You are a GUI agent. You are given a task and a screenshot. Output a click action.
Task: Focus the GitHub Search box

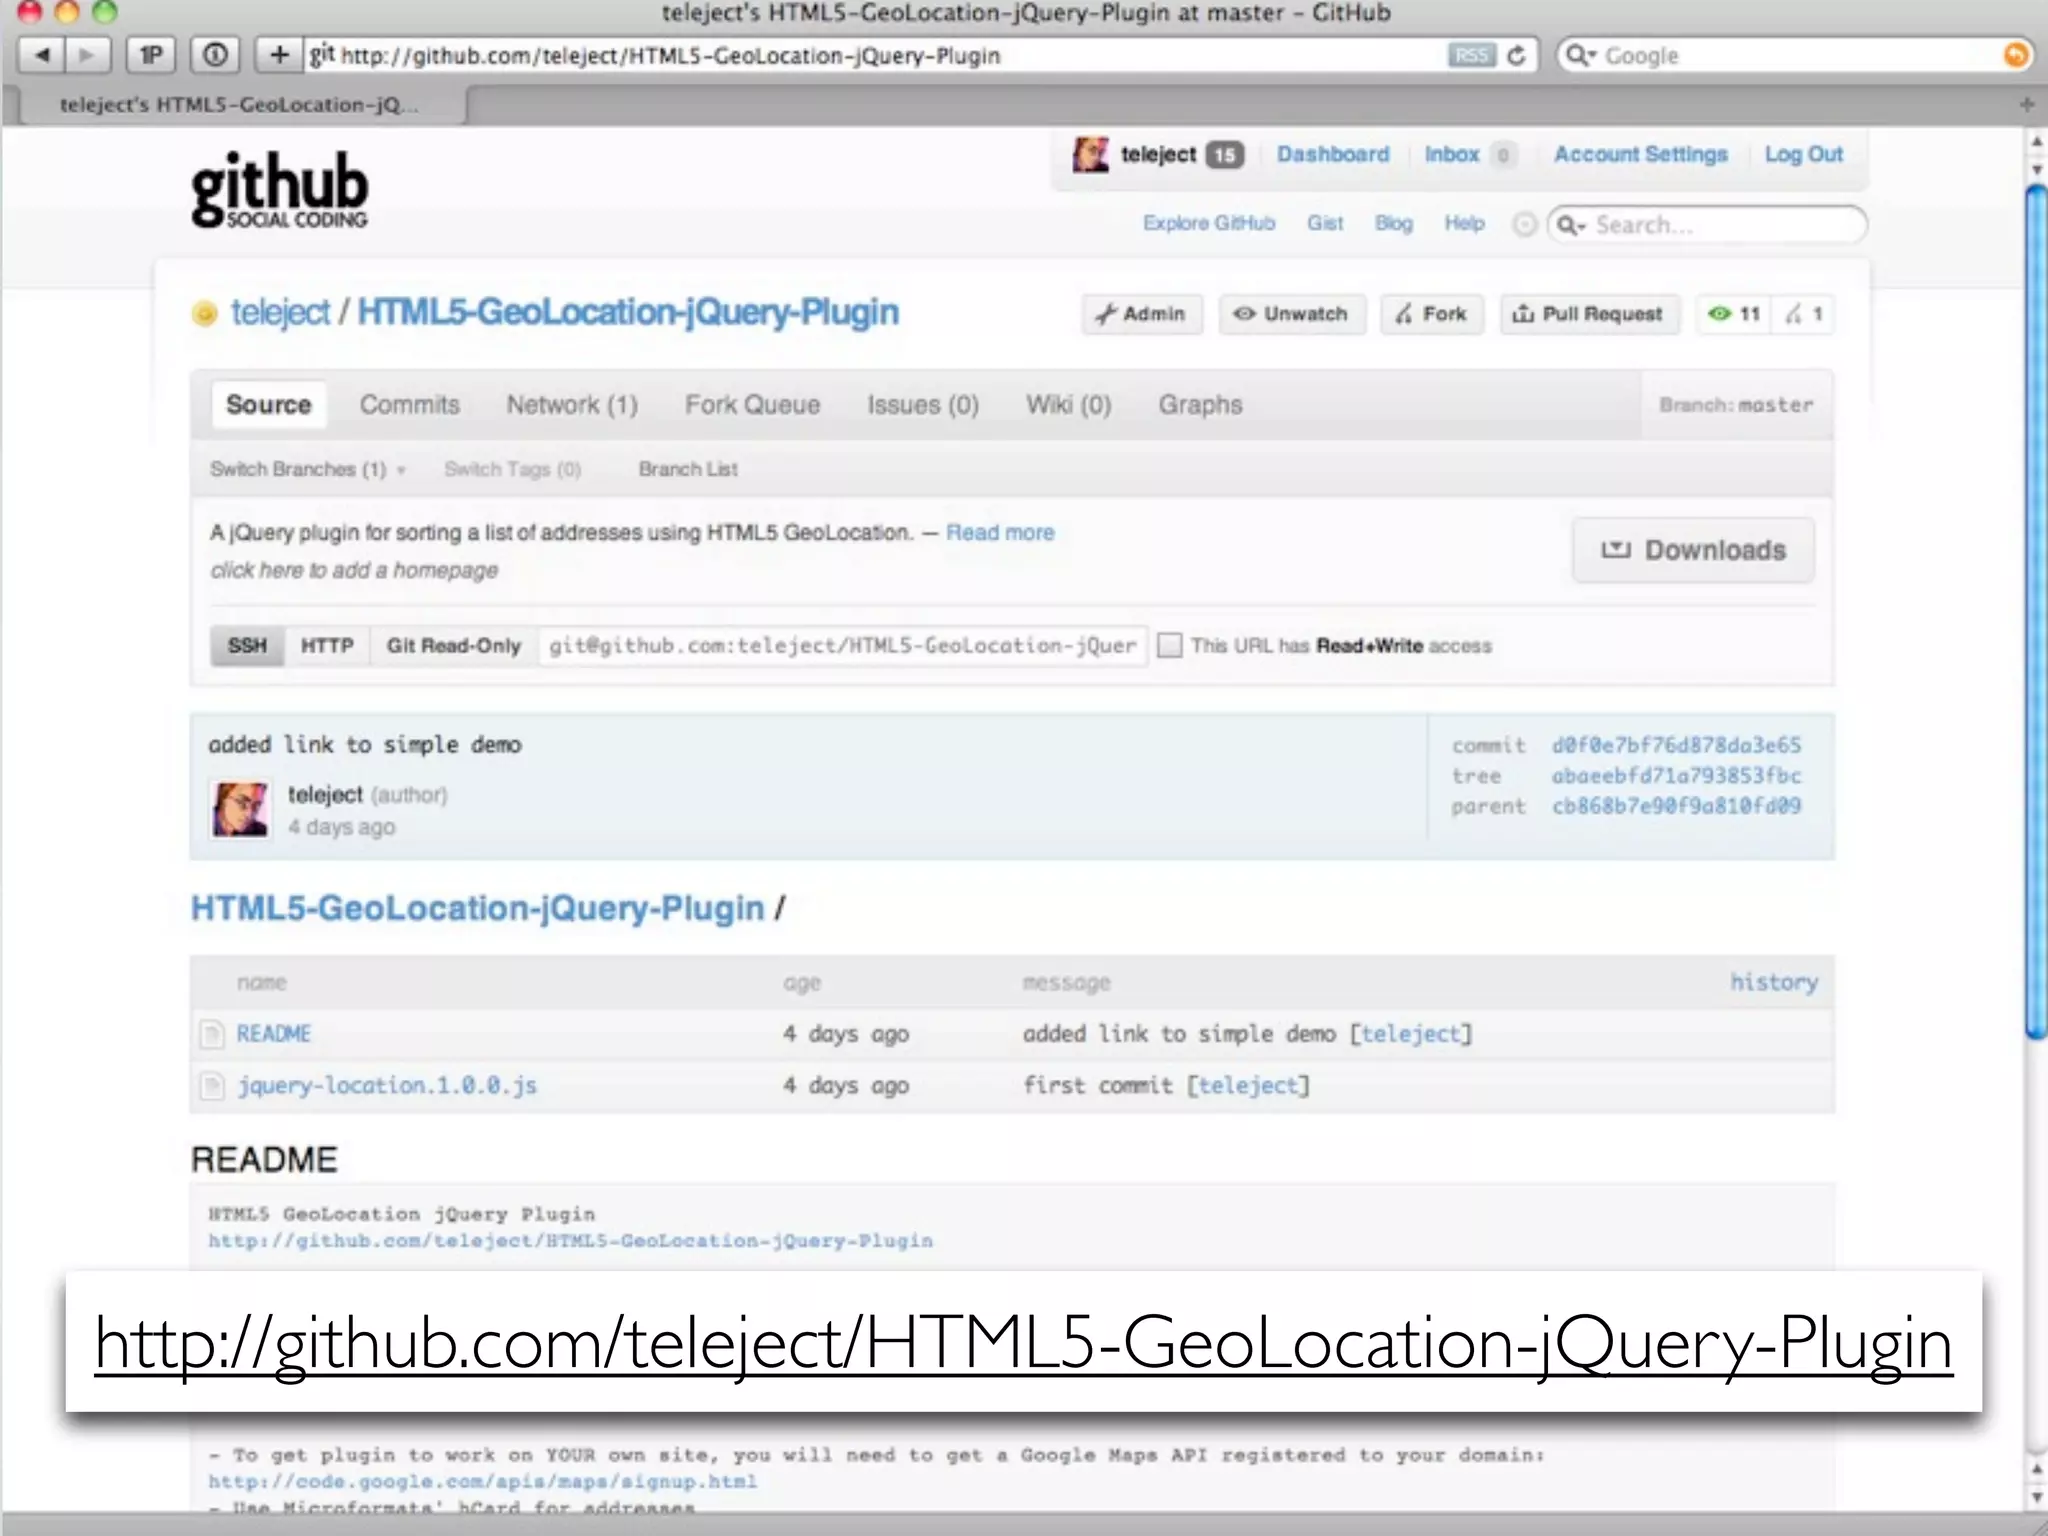point(1707,224)
